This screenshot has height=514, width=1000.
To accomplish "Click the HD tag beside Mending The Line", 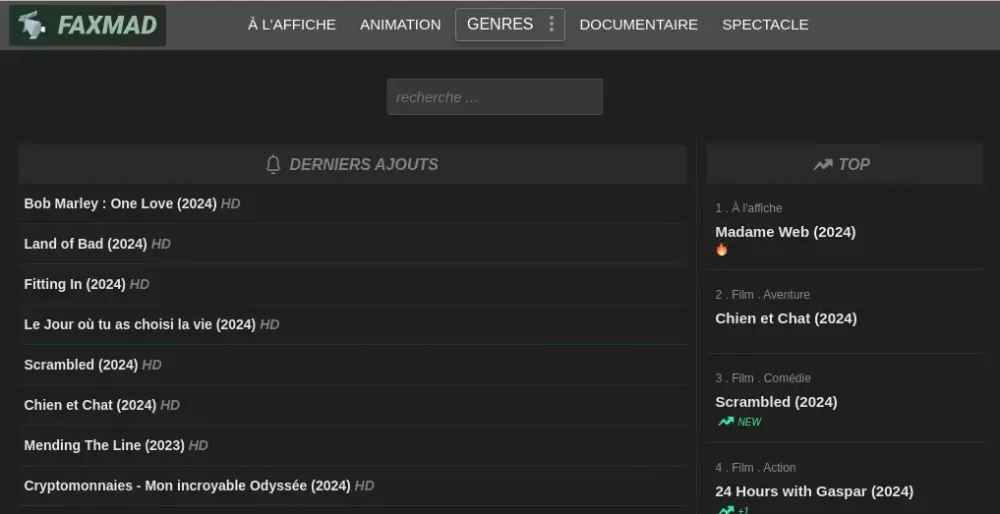I will pos(198,444).
